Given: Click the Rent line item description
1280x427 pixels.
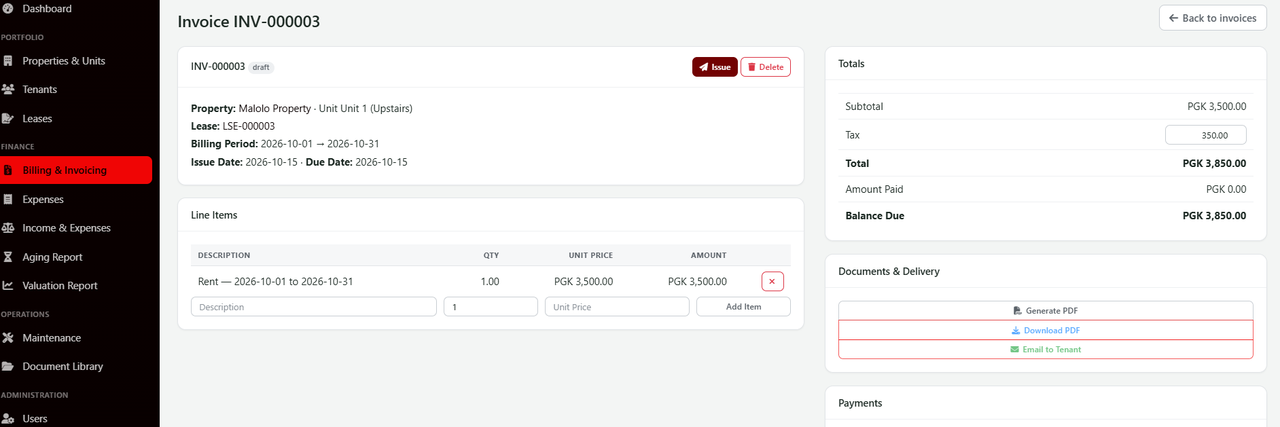Looking at the screenshot, I should [275, 282].
